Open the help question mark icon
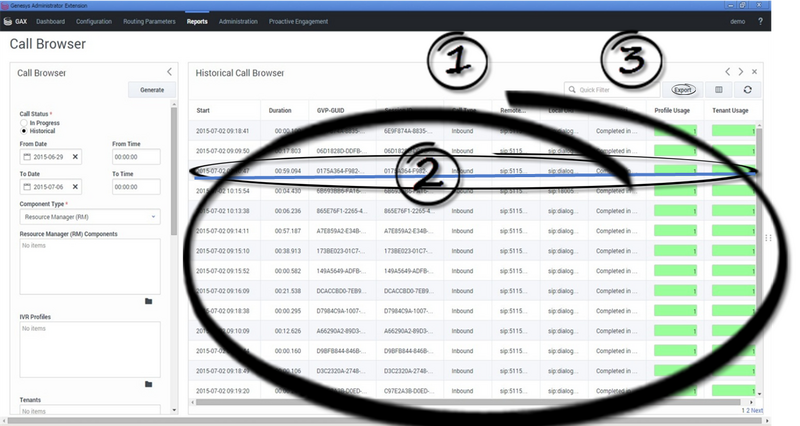Viewport: 800px width, 426px height. [760, 21]
